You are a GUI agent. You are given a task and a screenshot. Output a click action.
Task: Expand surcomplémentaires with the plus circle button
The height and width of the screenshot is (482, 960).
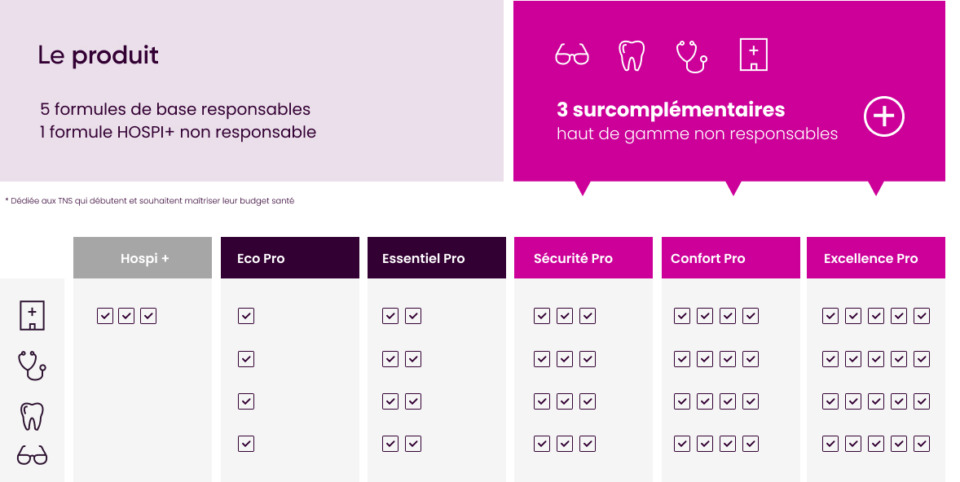pyautogui.click(x=884, y=117)
